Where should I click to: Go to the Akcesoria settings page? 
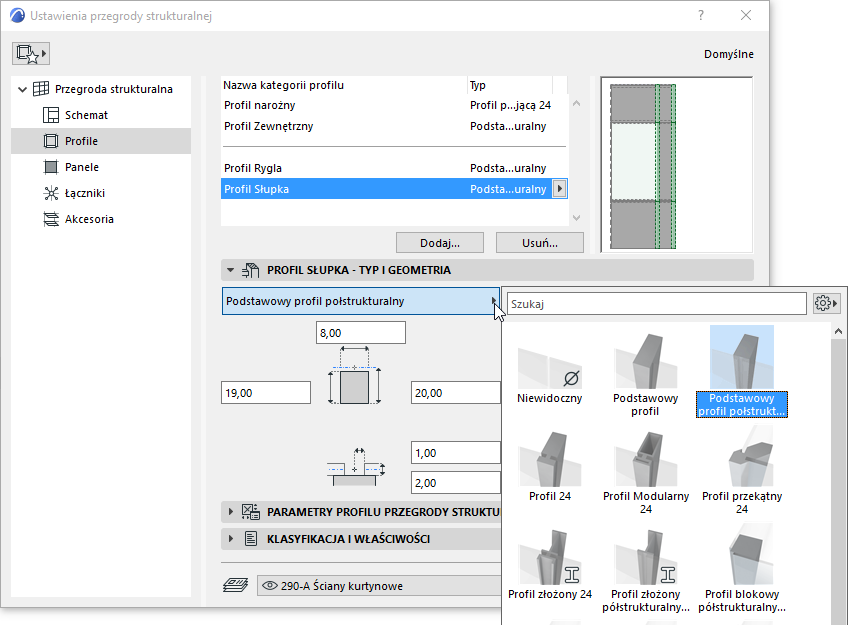89,219
